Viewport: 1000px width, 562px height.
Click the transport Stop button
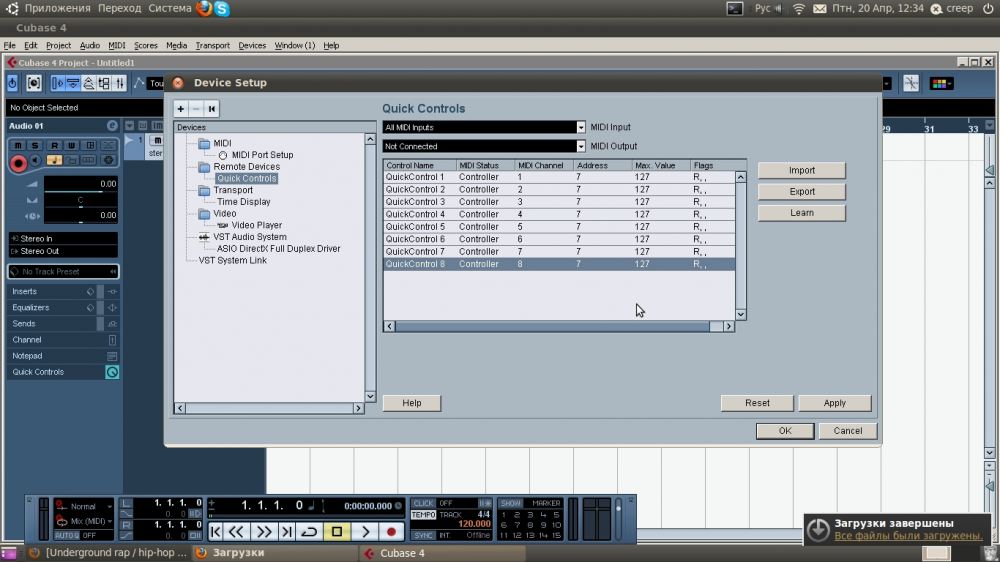[x=337, y=531]
